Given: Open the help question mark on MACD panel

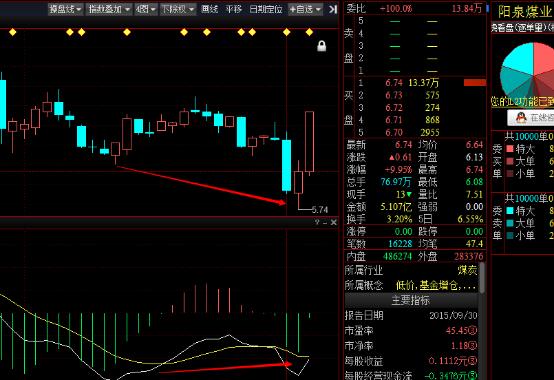Looking at the screenshot, I should coord(317,222).
